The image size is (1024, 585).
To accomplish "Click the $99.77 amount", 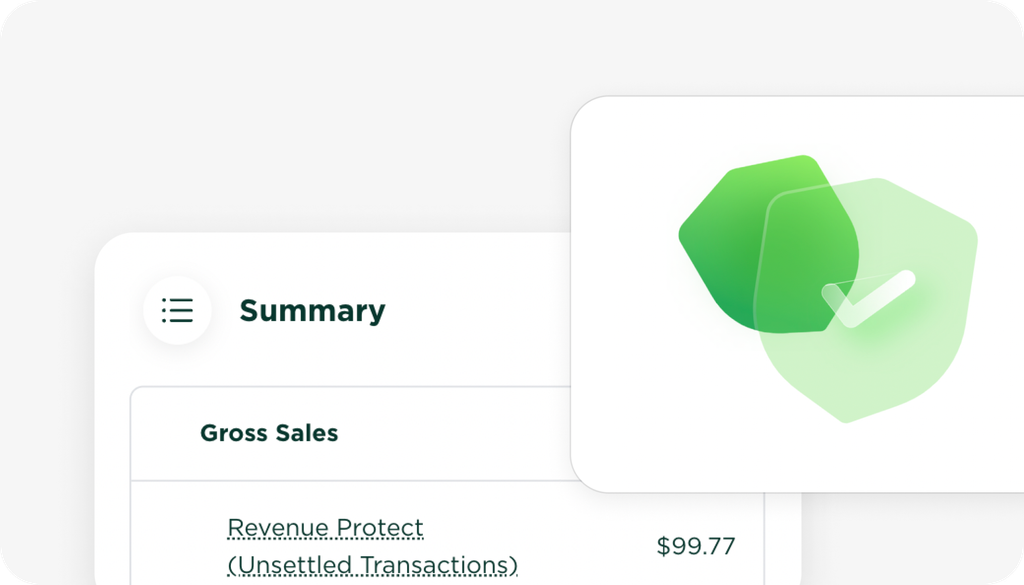I will pos(696,546).
